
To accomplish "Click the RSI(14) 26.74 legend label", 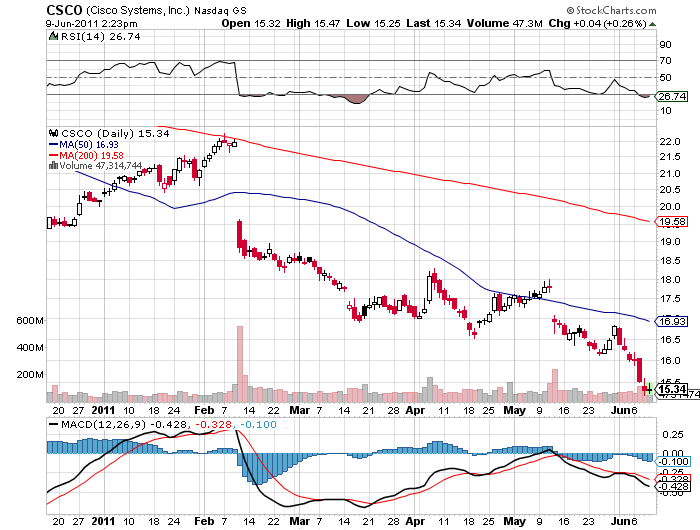I will pos(100,37).
